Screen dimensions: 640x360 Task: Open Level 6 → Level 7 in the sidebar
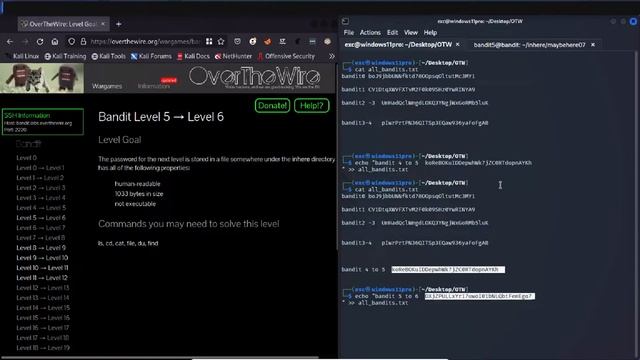click(41, 228)
